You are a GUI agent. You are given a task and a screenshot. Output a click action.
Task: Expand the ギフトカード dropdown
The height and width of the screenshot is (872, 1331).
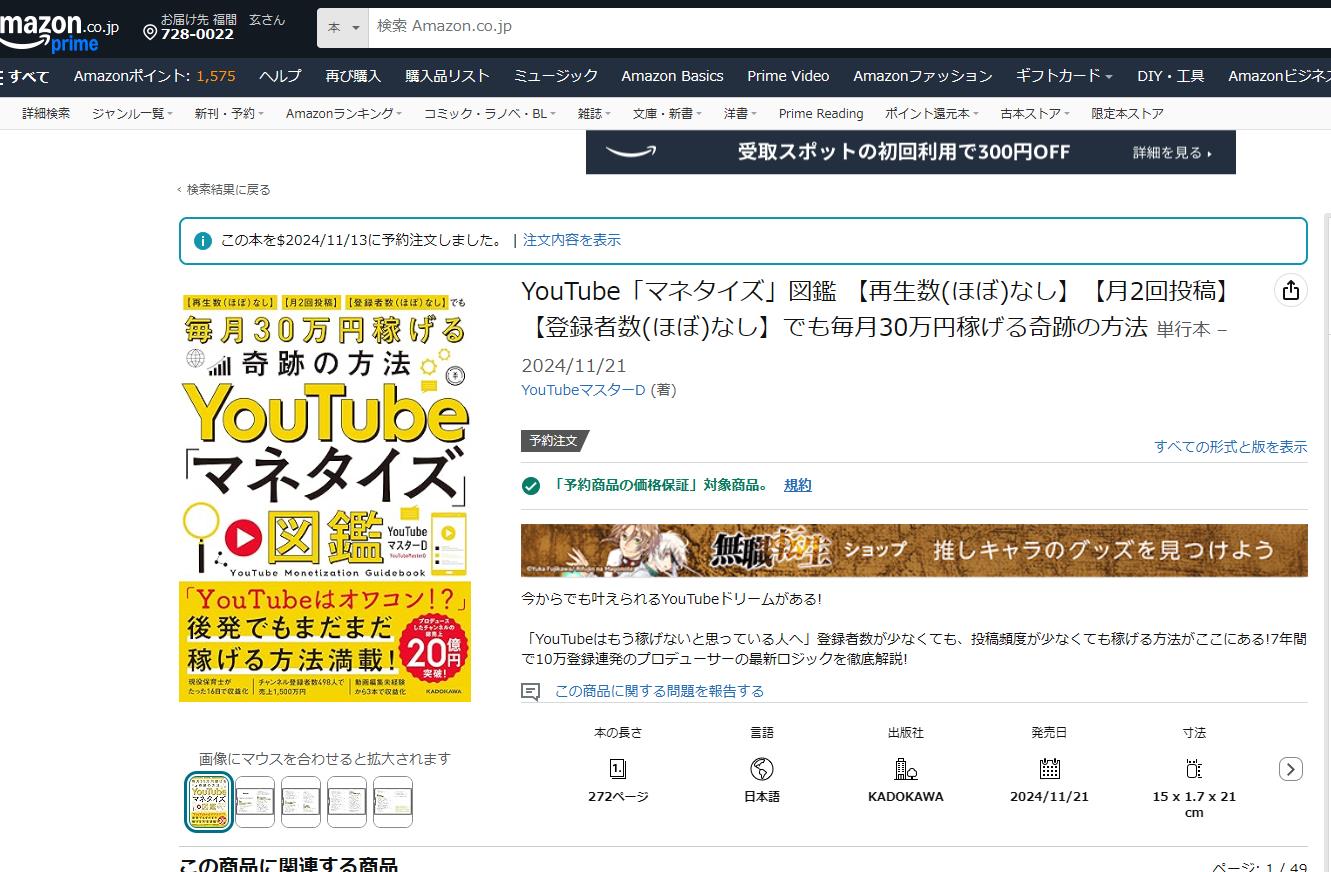coord(1064,76)
